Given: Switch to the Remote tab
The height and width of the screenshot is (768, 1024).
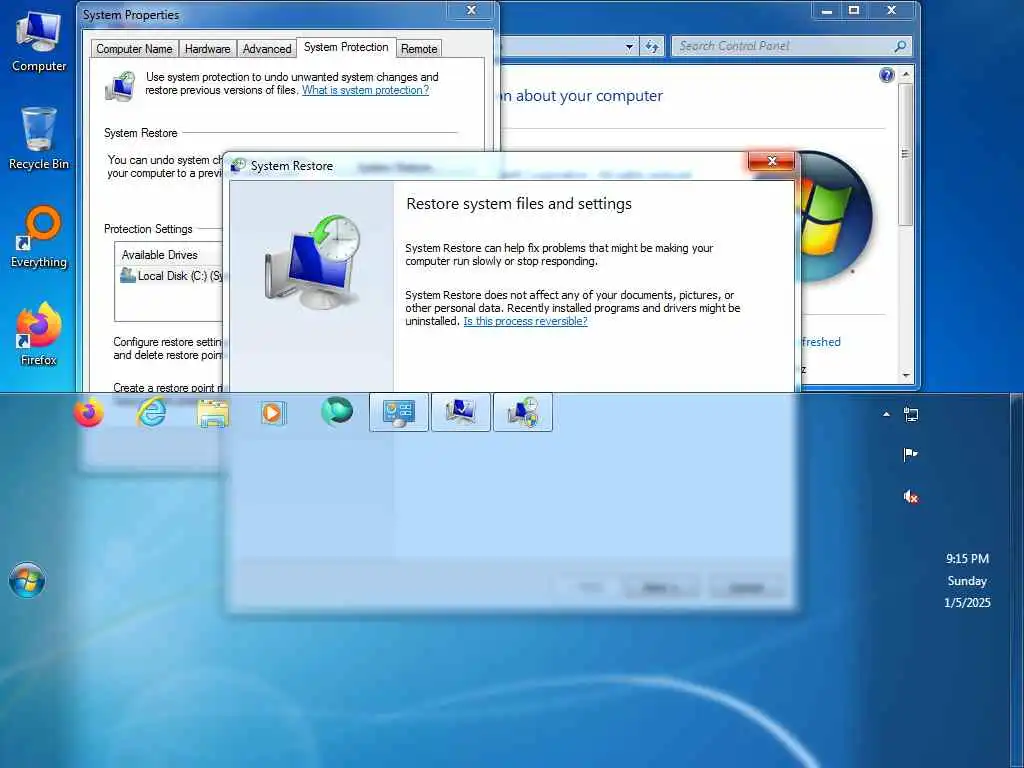Looking at the screenshot, I should (x=419, y=49).
